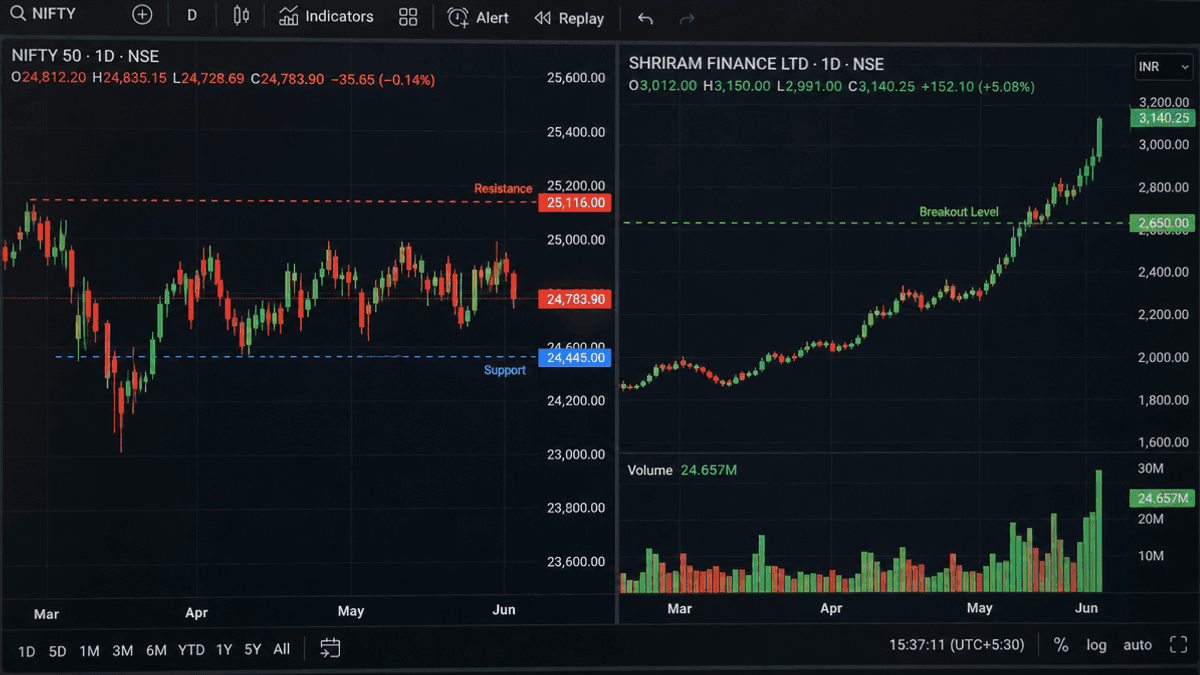Viewport: 1200px width, 675px height.
Task: Open the NIFTY symbol search
Action: 42,15
